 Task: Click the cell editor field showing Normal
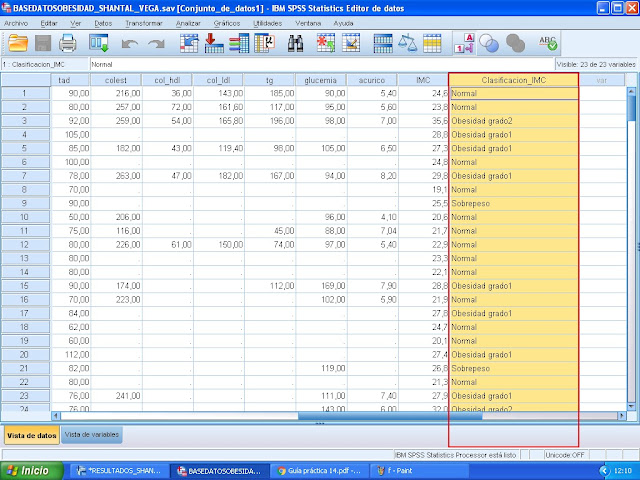pos(321,64)
